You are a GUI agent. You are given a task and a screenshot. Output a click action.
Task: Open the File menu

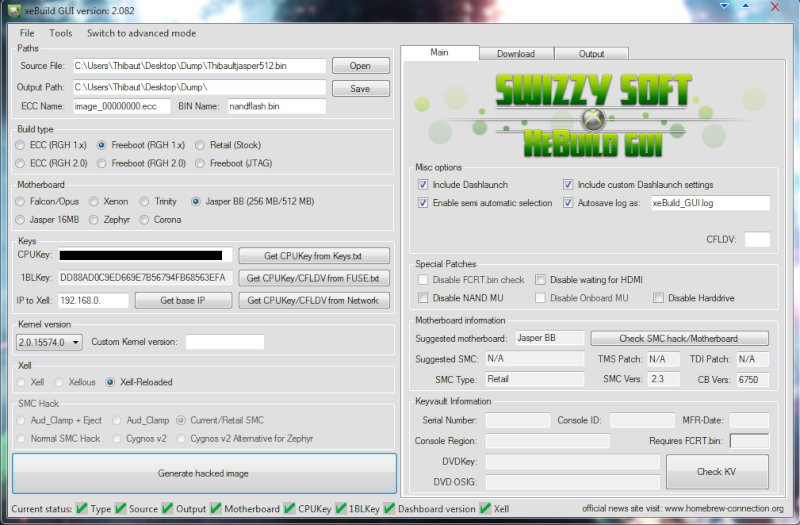[27, 33]
